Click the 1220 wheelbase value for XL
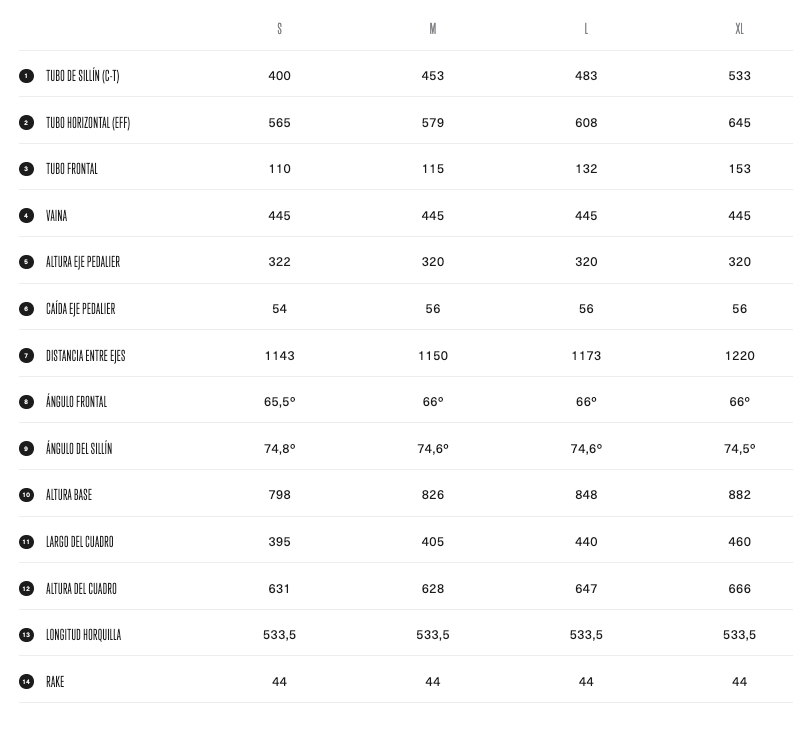Image resolution: width=793 pixels, height=735 pixels. click(x=740, y=356)
